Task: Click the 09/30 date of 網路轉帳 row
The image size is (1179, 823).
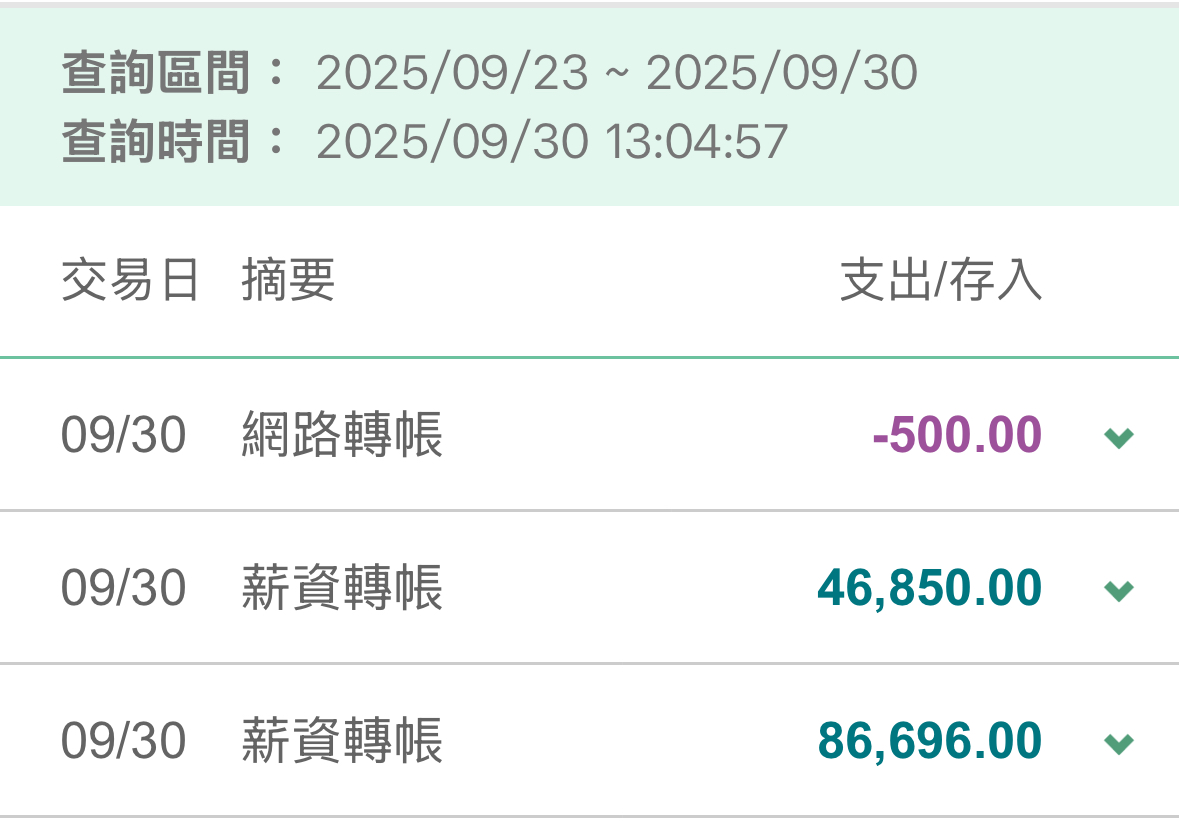Action: pyautogui.click(x=123, y=436)
